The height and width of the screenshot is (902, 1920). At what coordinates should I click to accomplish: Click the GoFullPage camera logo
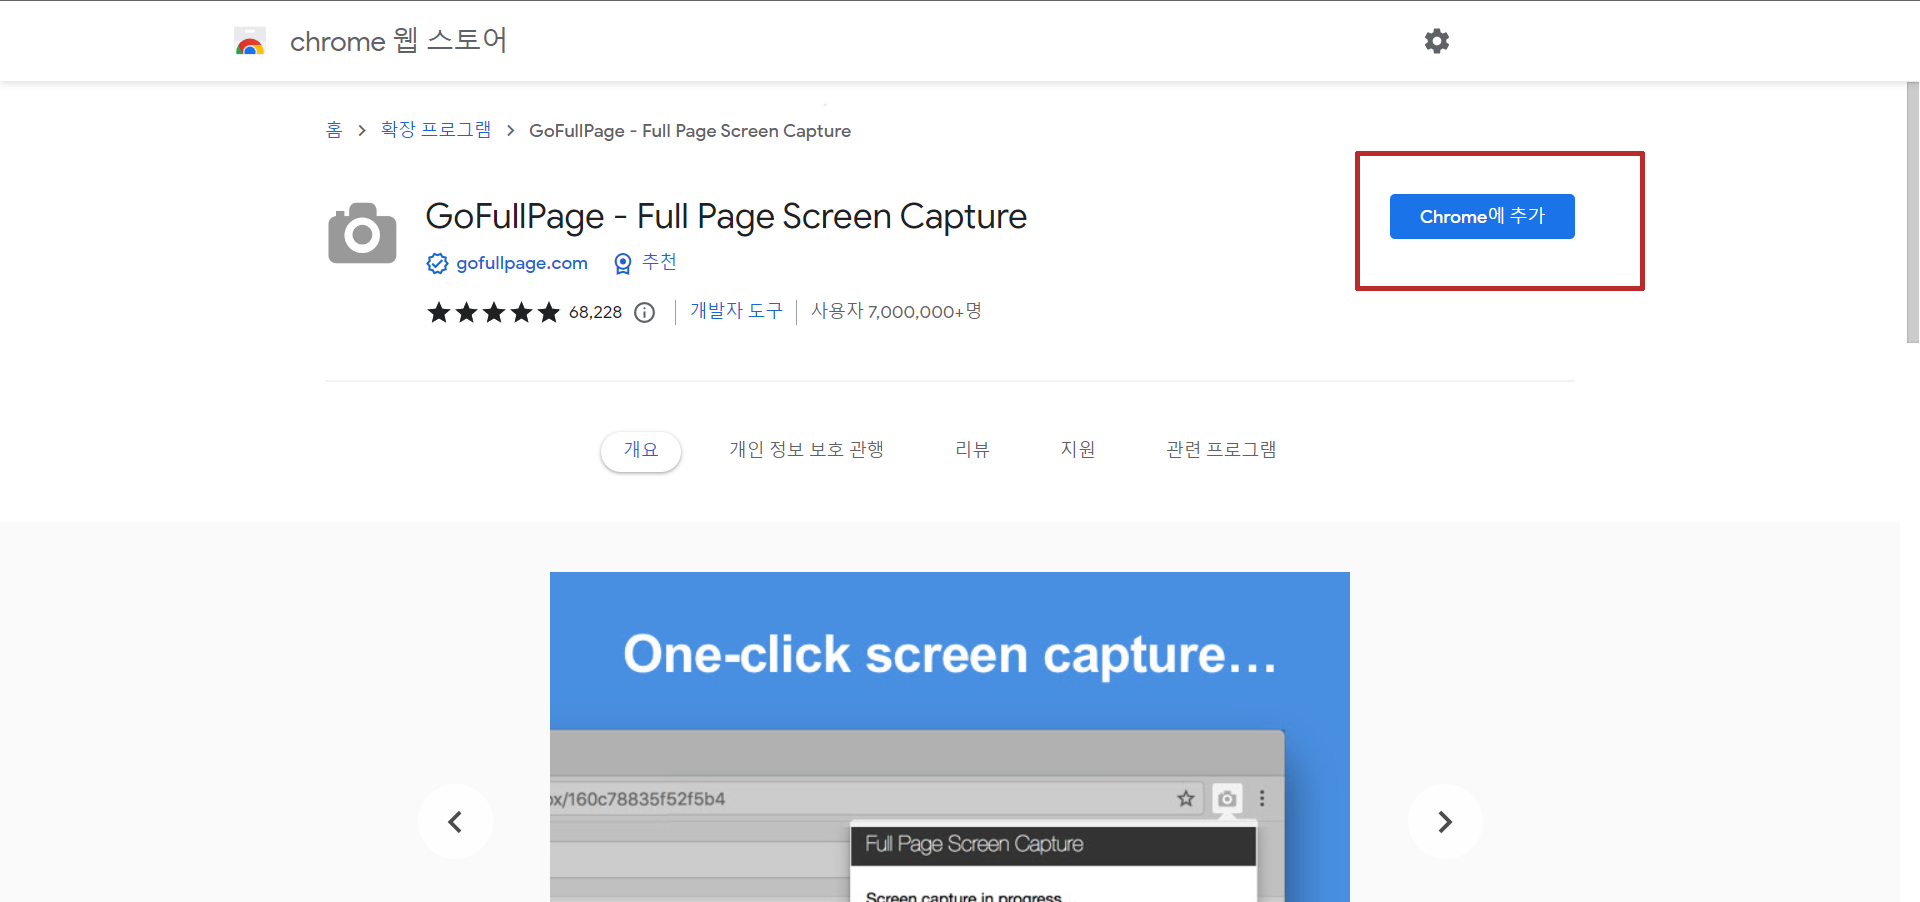362,232
